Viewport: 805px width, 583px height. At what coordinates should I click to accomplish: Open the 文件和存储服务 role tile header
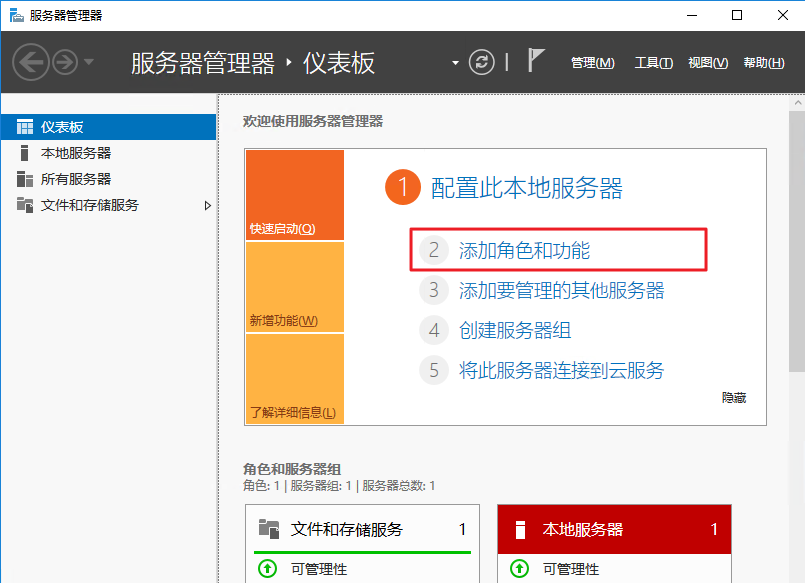coord(362,529)
